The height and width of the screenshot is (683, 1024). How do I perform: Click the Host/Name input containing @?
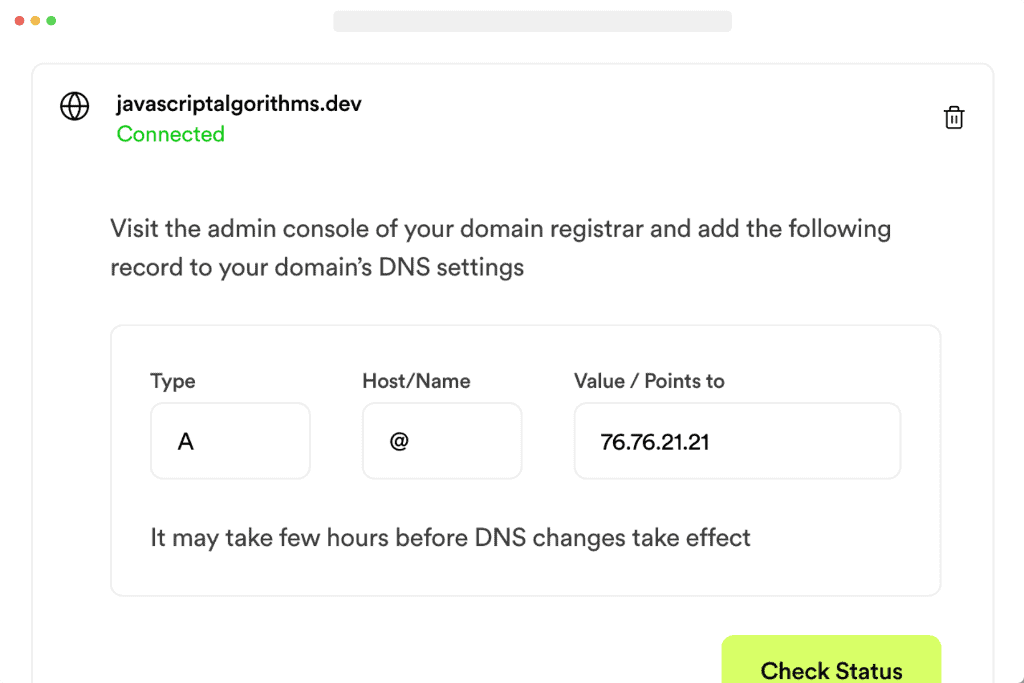click(x=442, y=440)
